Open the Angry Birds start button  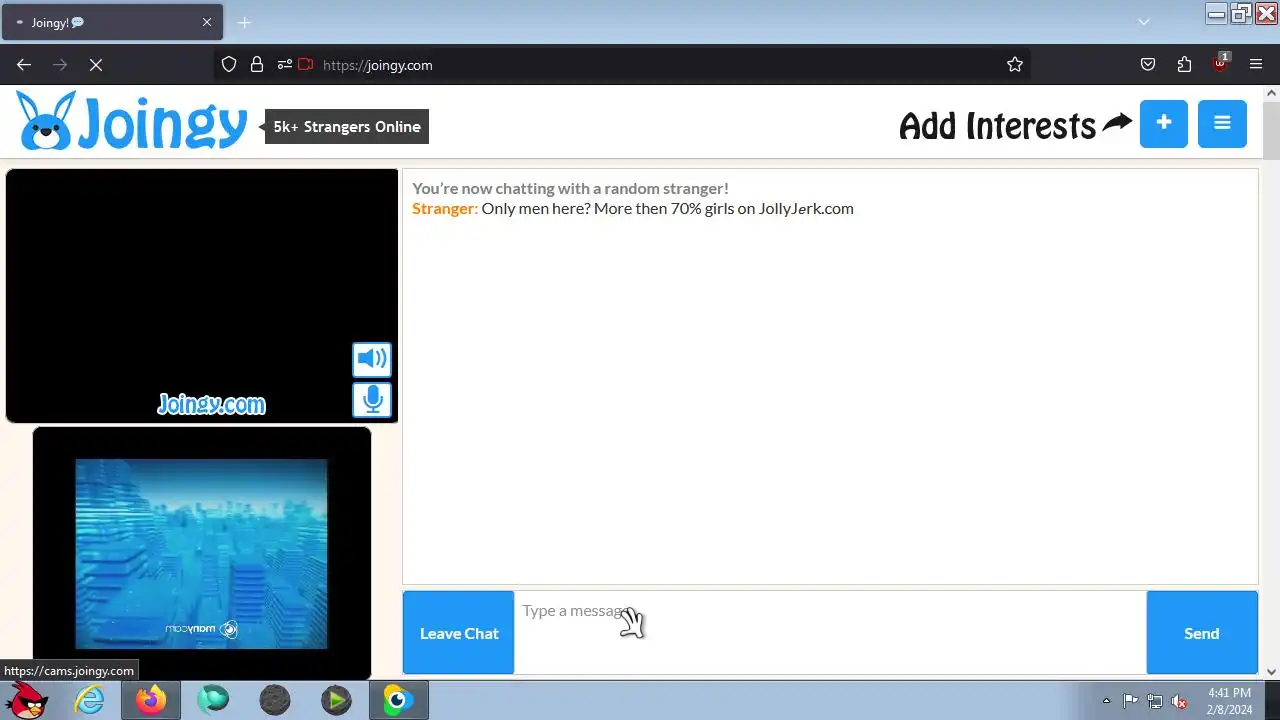point(27,700)
